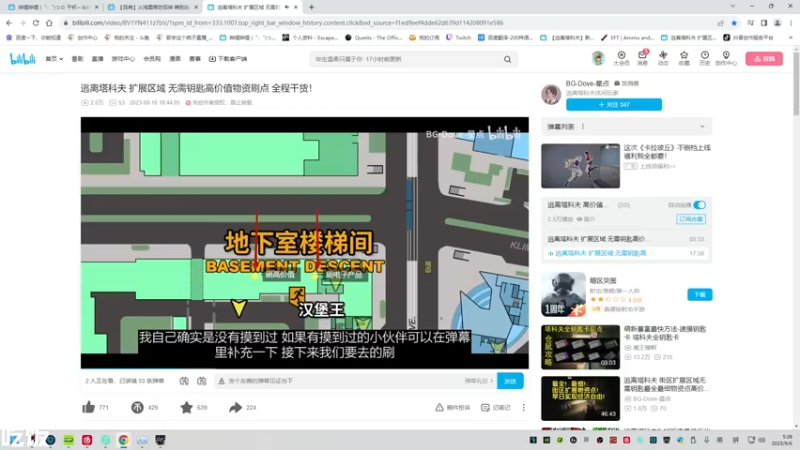This screenshot has height=450, width=800.
Task: Open danmaku settings icon beside the toggle
Action: point(202,381)
